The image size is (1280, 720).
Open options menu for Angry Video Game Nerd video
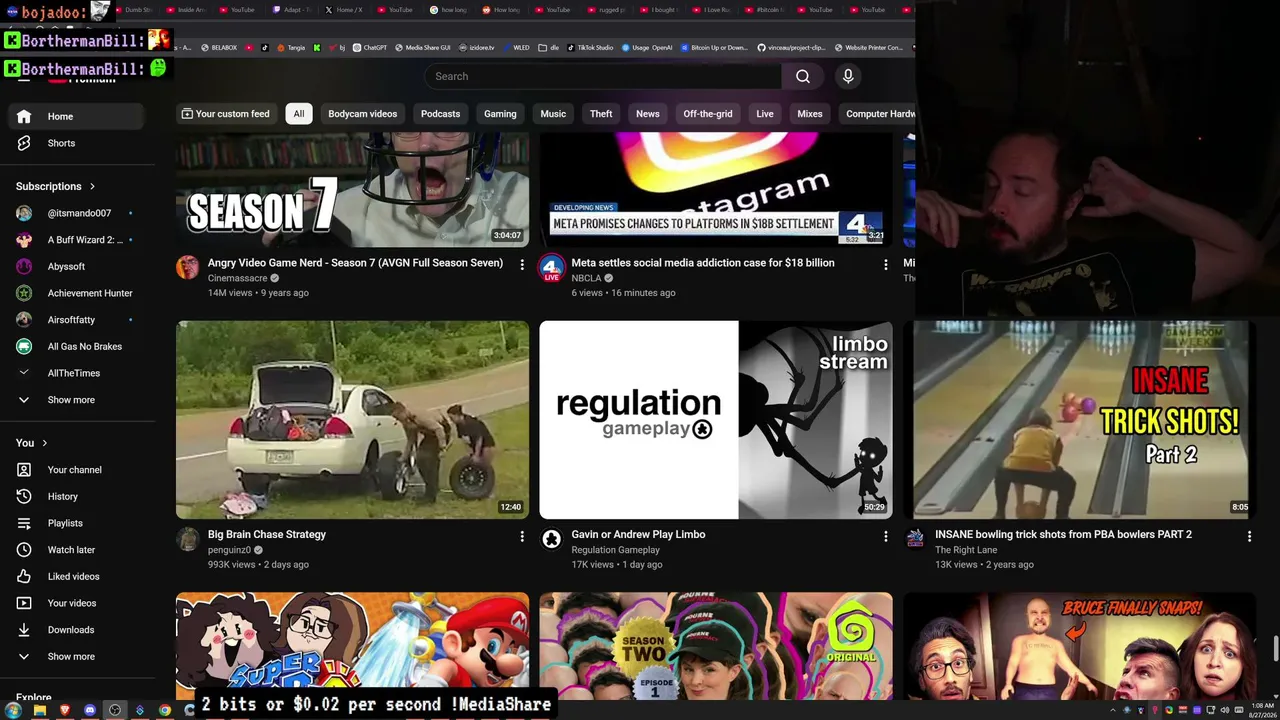point(521,264)
